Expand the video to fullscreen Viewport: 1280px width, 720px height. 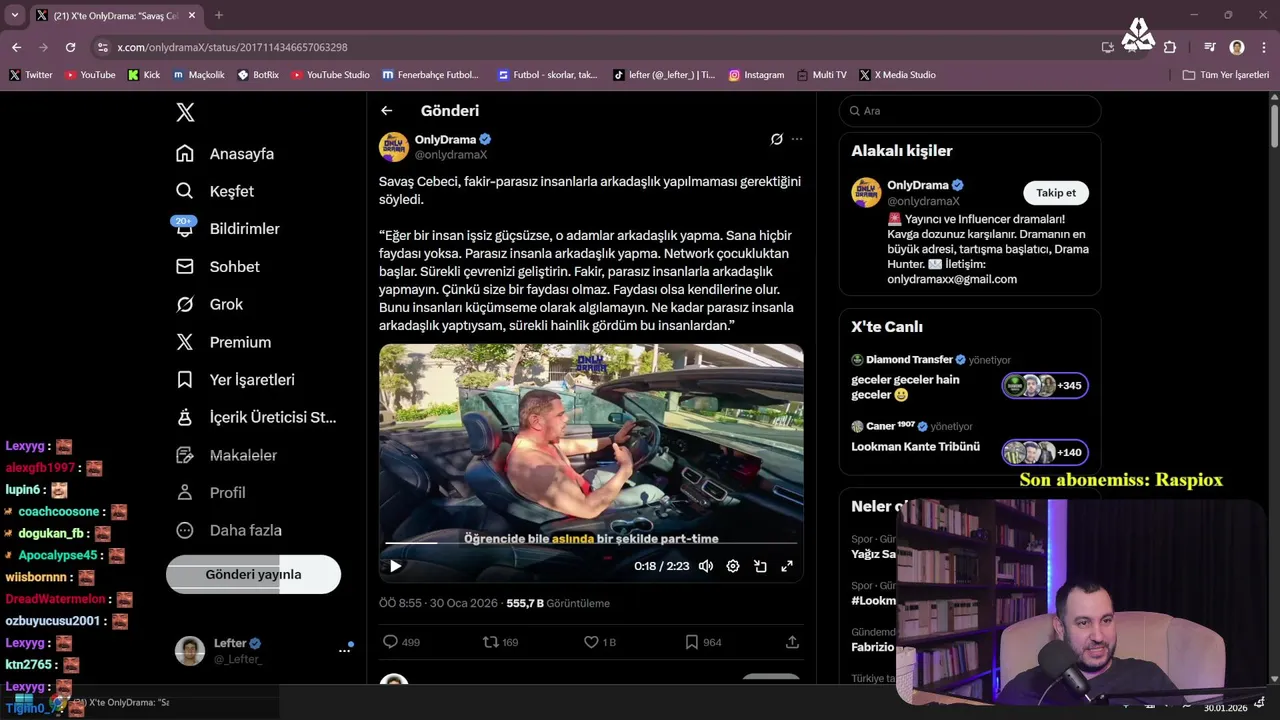coord(787,566)
